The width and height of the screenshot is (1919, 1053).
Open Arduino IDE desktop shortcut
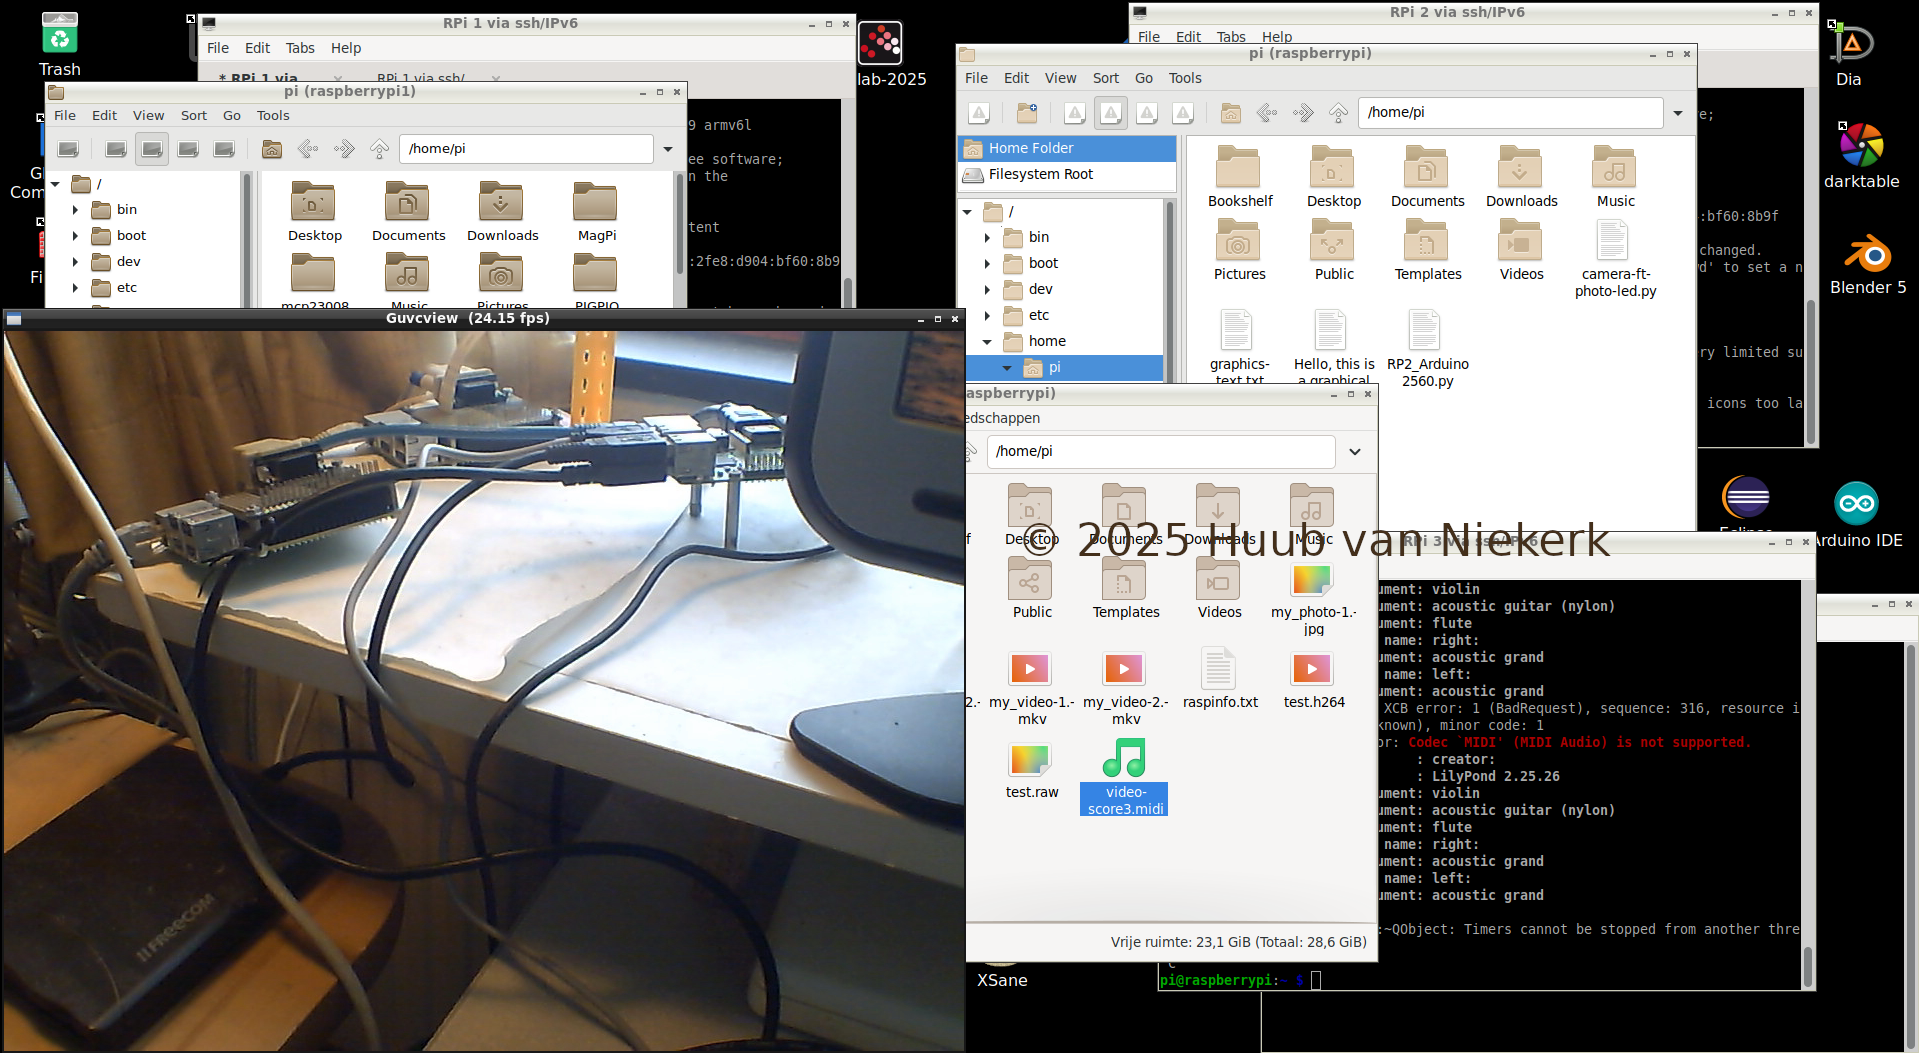tap(1856, 504)
